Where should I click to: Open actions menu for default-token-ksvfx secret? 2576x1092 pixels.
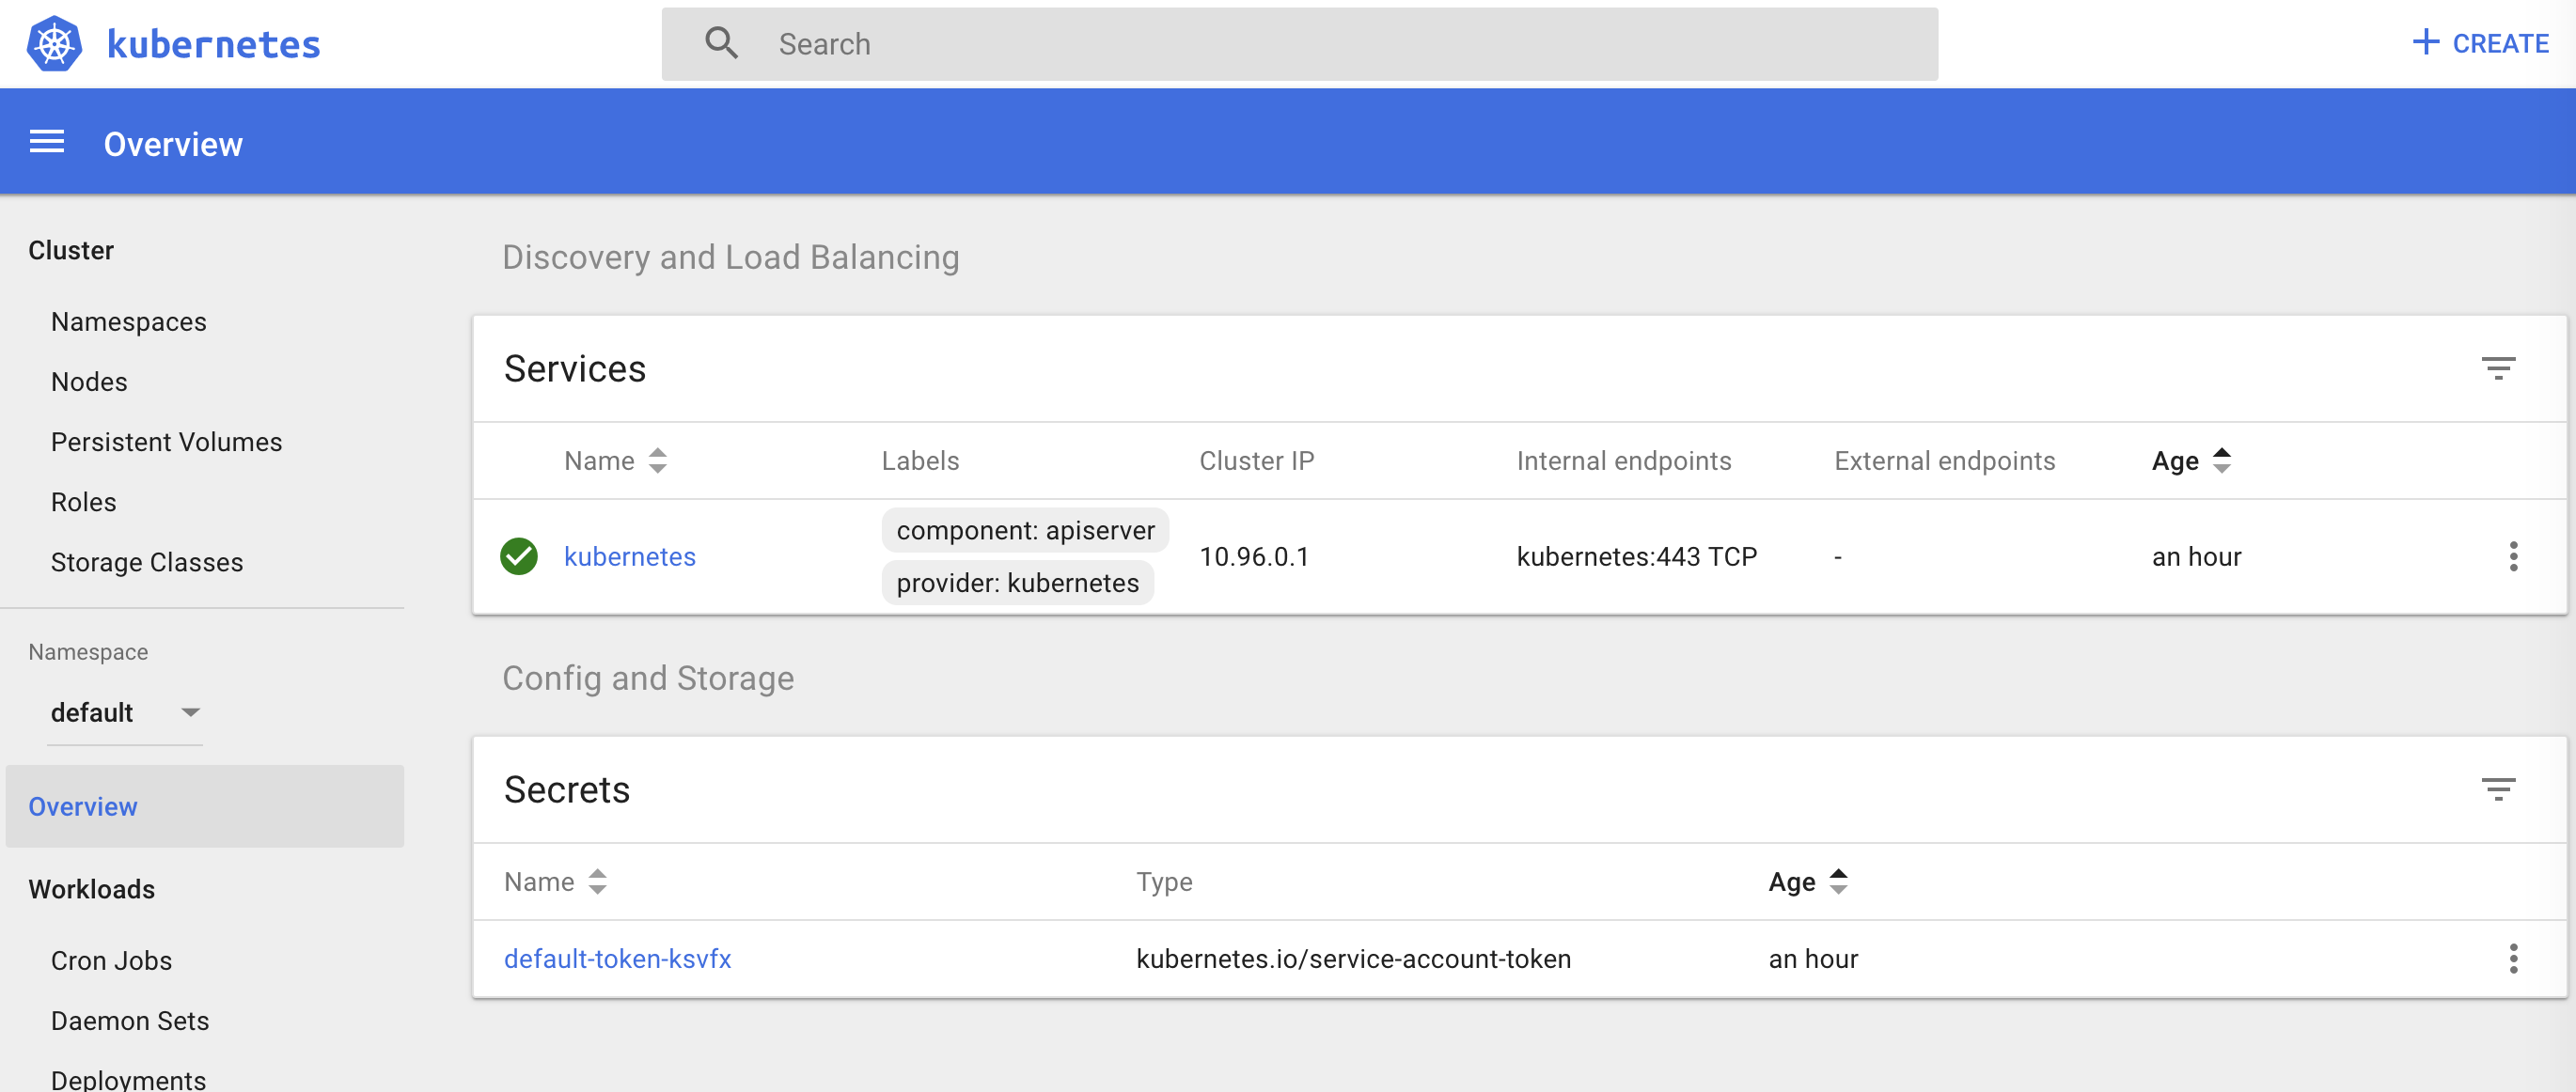click(2512, 958)
